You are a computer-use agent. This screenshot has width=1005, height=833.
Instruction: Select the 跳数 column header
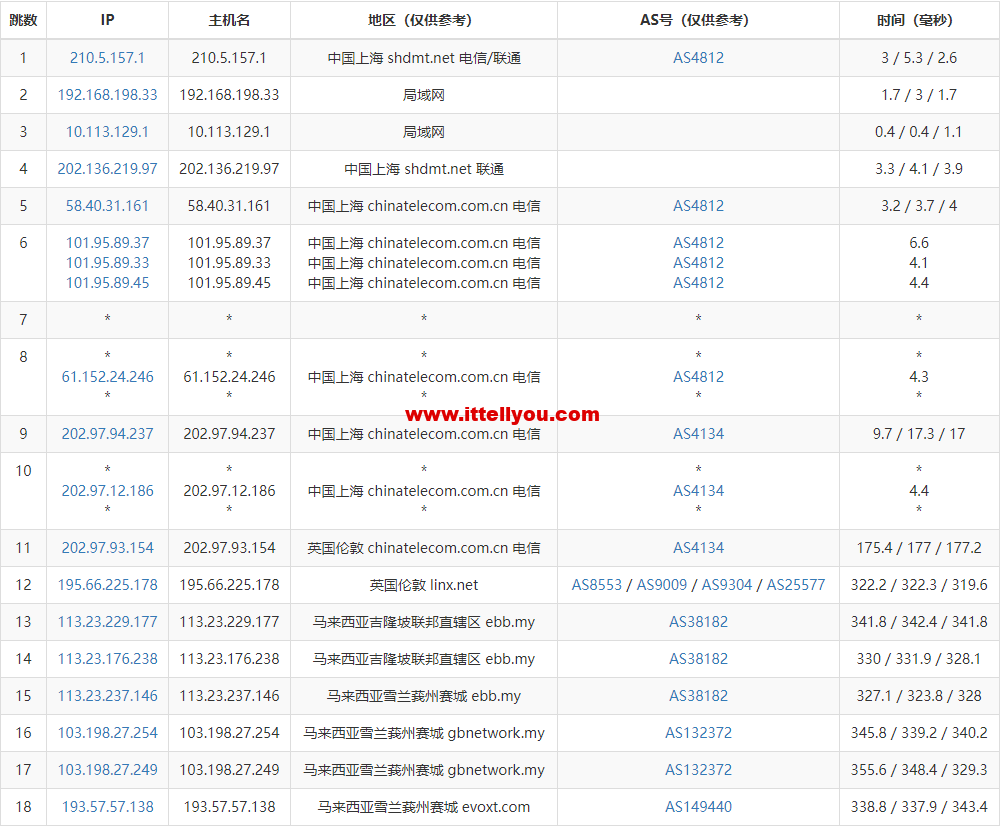pyautogui.click(x=23, y=21)
